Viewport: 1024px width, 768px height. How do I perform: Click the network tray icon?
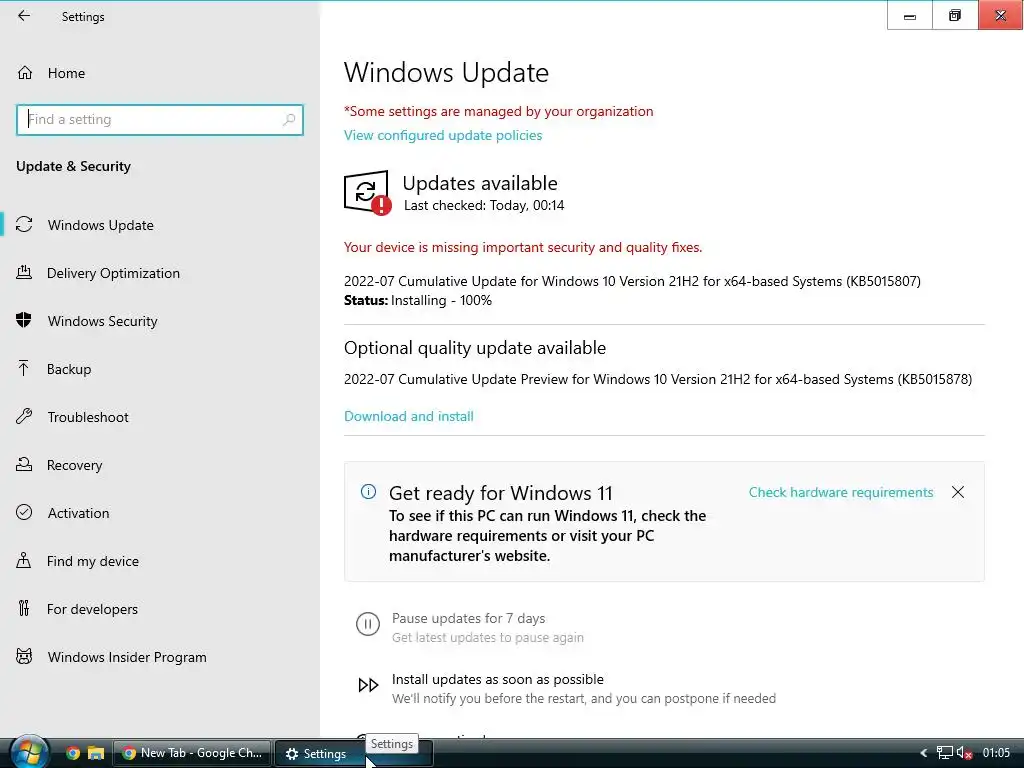(944, 753)
